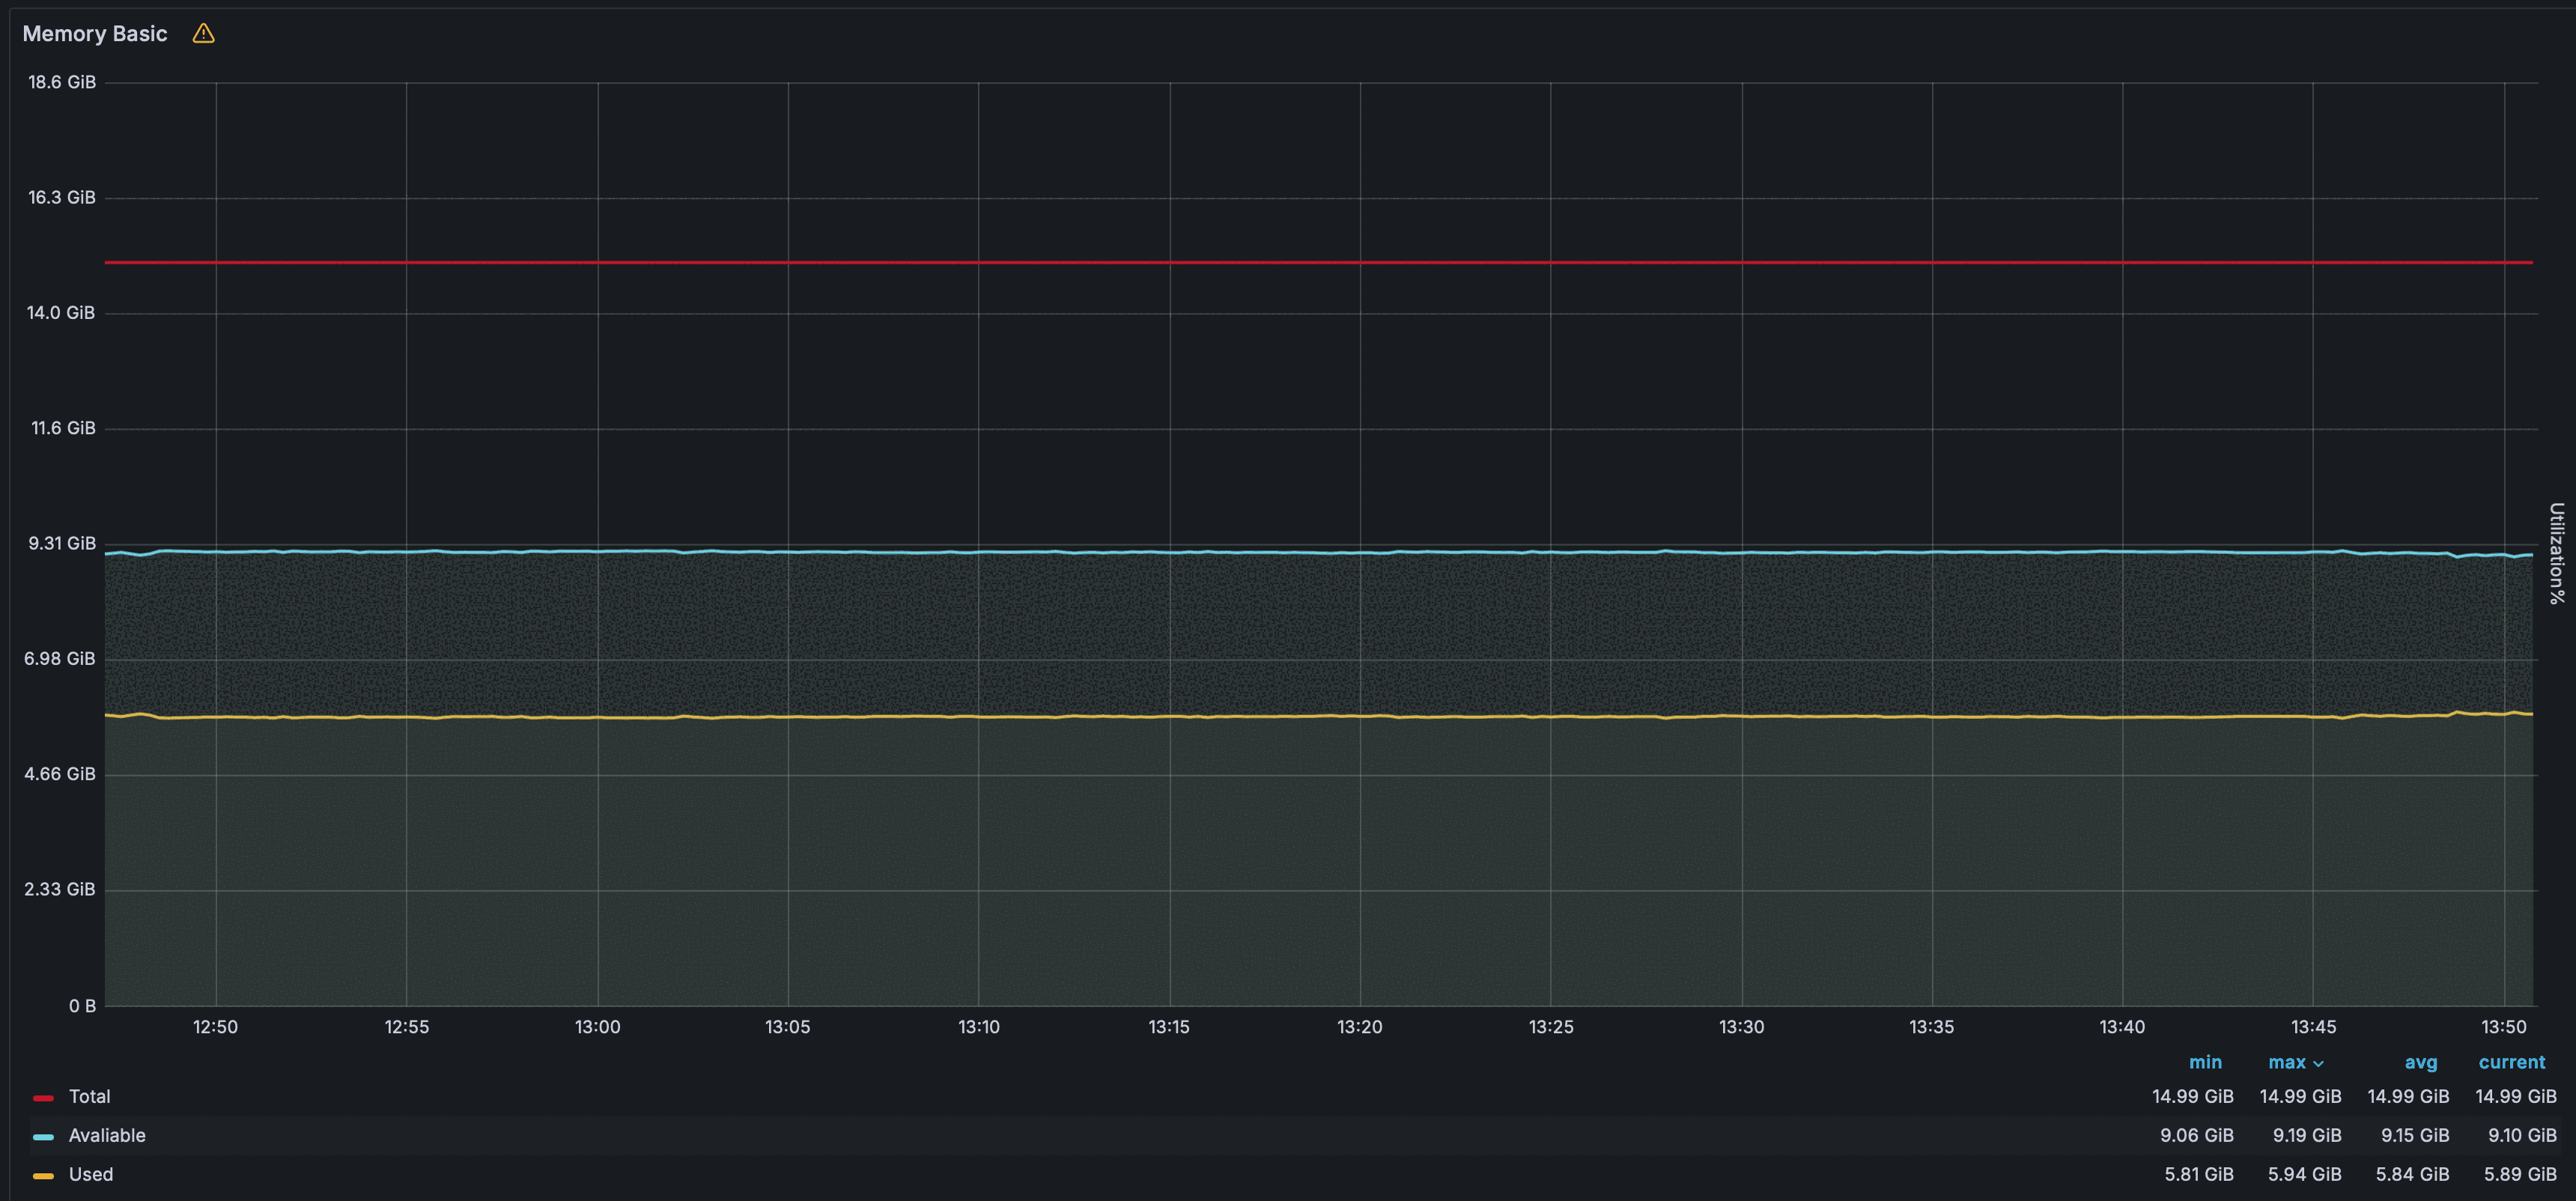Sort legend by avg column header
Screen dimensions: 2576x1201
click(x=2420, y=1062)
